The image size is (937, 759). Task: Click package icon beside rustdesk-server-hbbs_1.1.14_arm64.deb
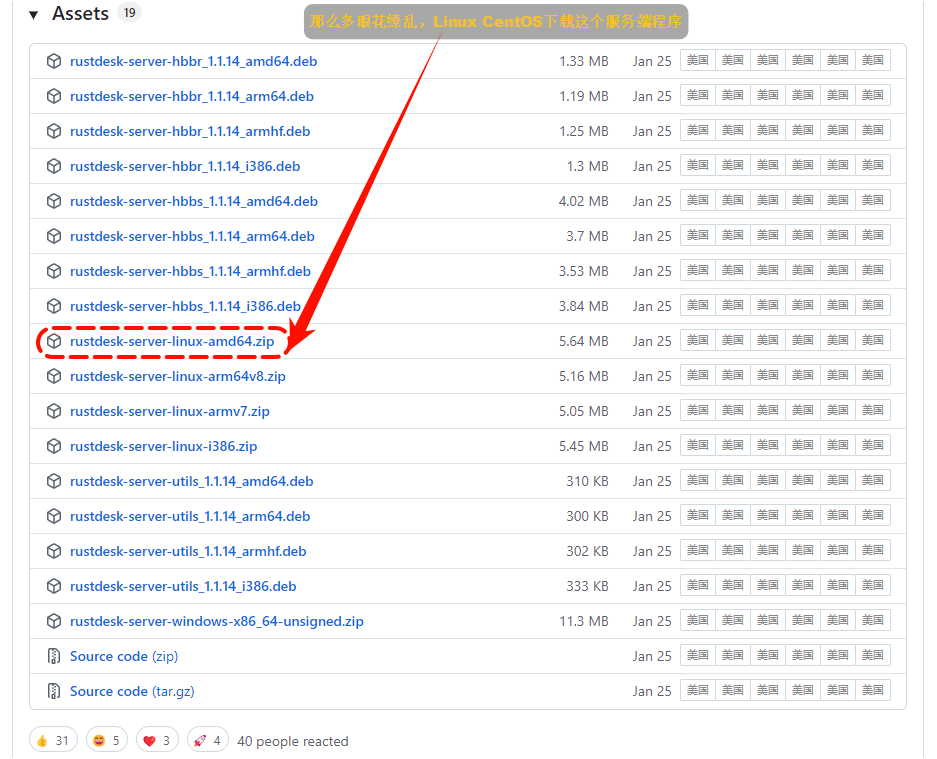click(x=54, y=236)
